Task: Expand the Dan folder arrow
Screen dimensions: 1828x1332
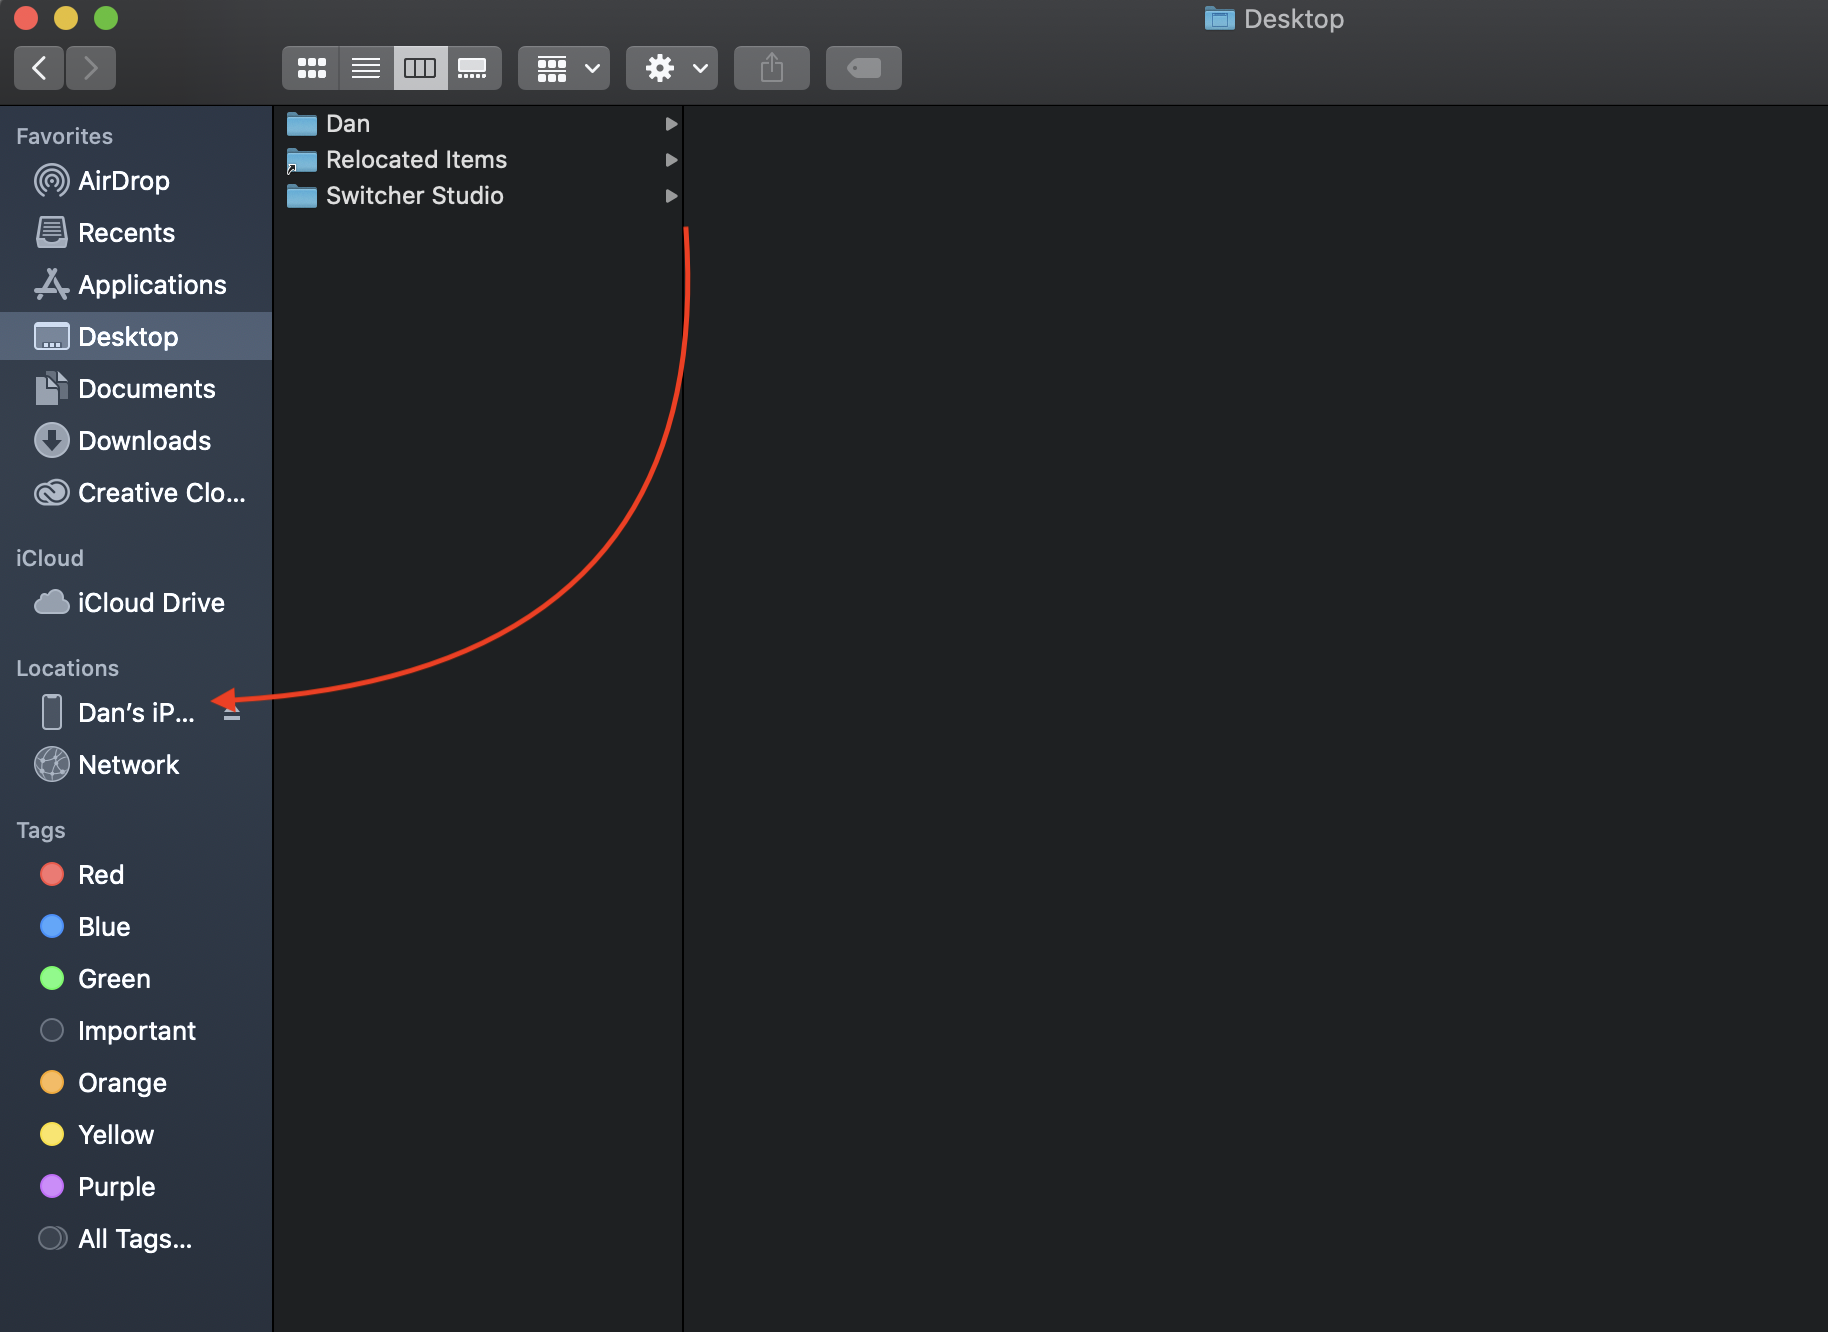Action: pos(671,124)
